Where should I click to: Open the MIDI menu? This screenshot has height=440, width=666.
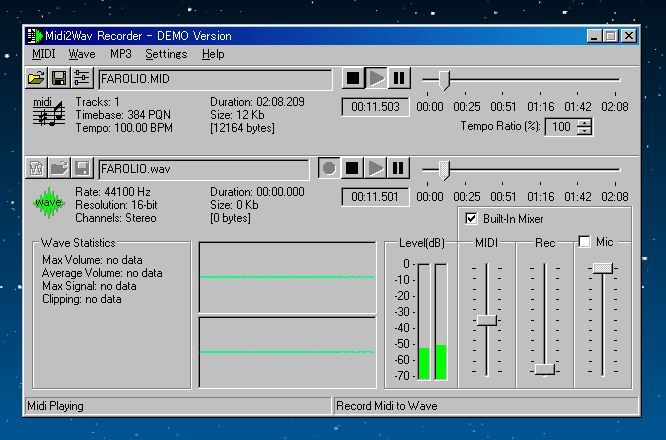pos(43,54)
